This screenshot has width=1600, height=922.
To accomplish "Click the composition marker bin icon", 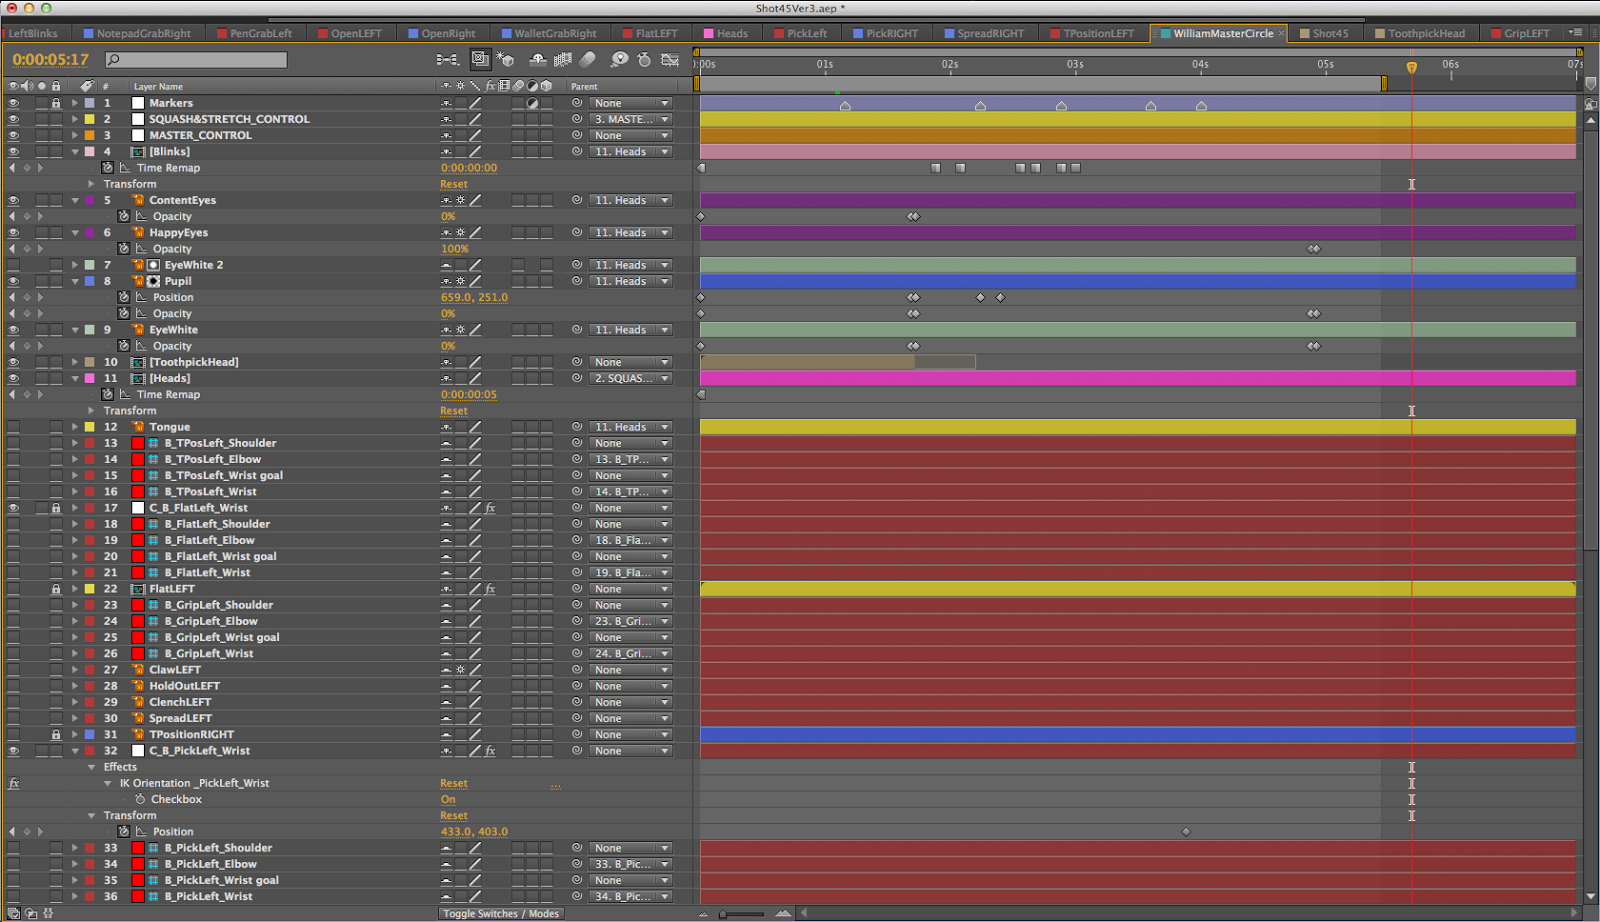I will (x=1591, y=85).
